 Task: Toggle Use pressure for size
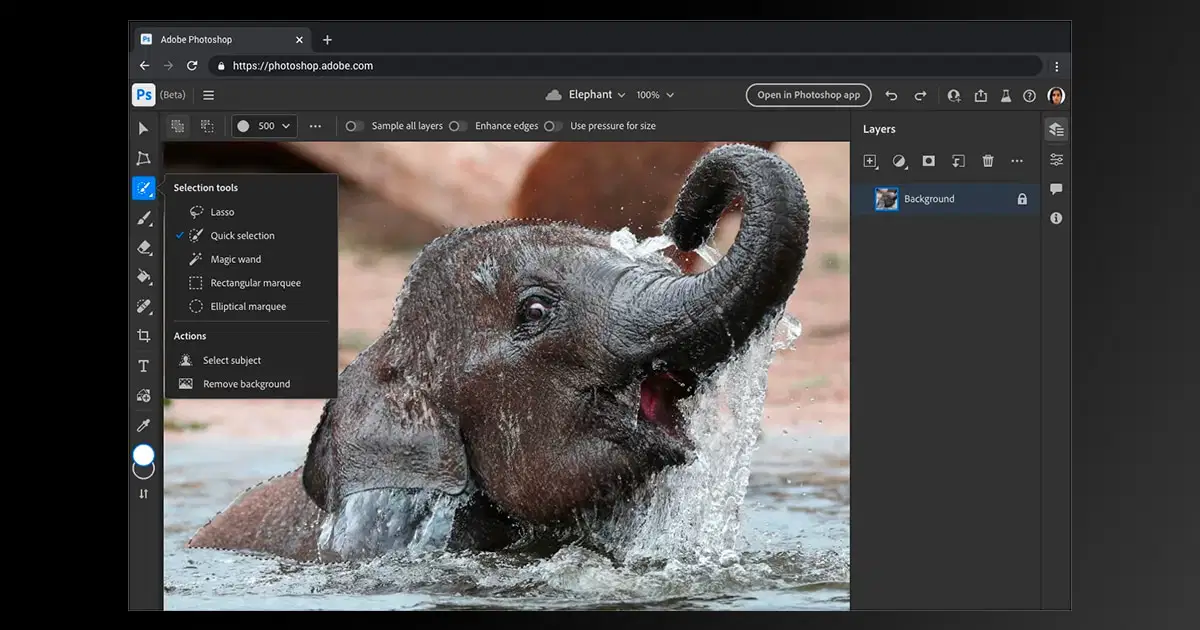(553, 126)
